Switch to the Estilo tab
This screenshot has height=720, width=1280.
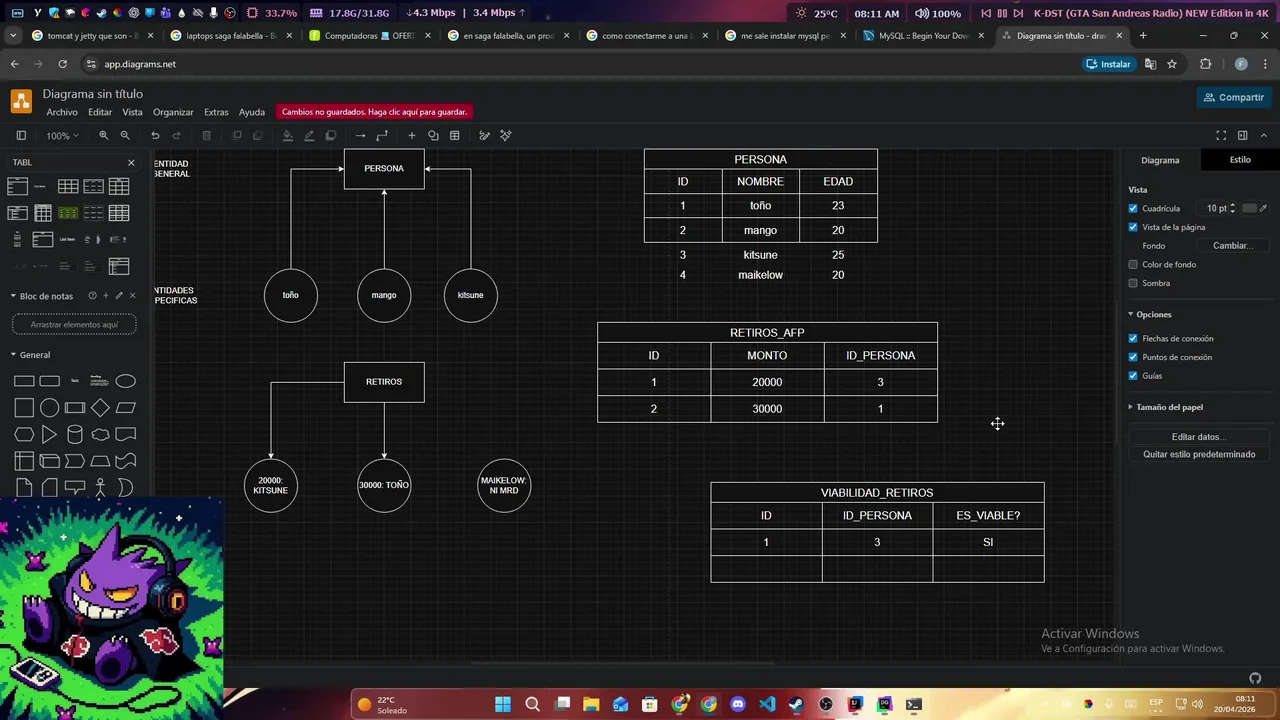tap(1240, 160)
